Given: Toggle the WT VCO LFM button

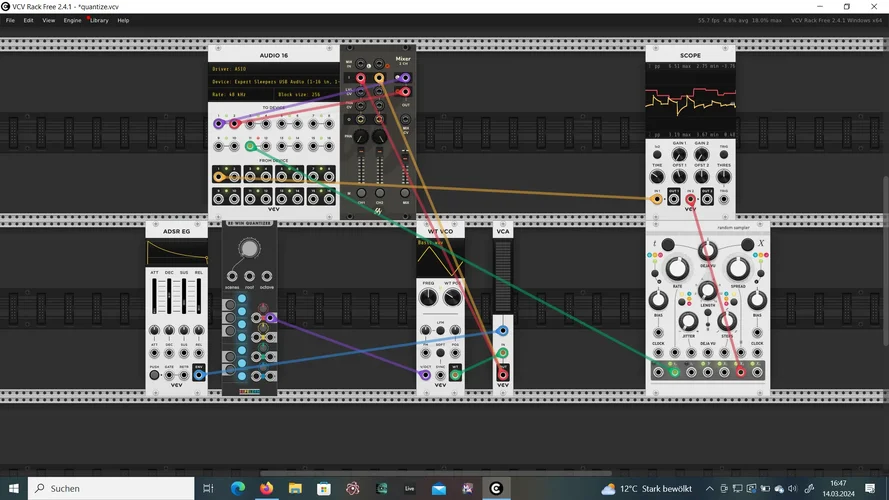Looking at the screenshot, I should click(441, 330).
